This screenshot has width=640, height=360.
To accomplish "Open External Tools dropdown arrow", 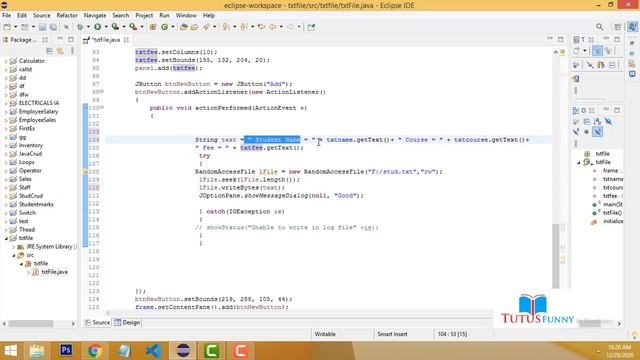I will point(142,27).
